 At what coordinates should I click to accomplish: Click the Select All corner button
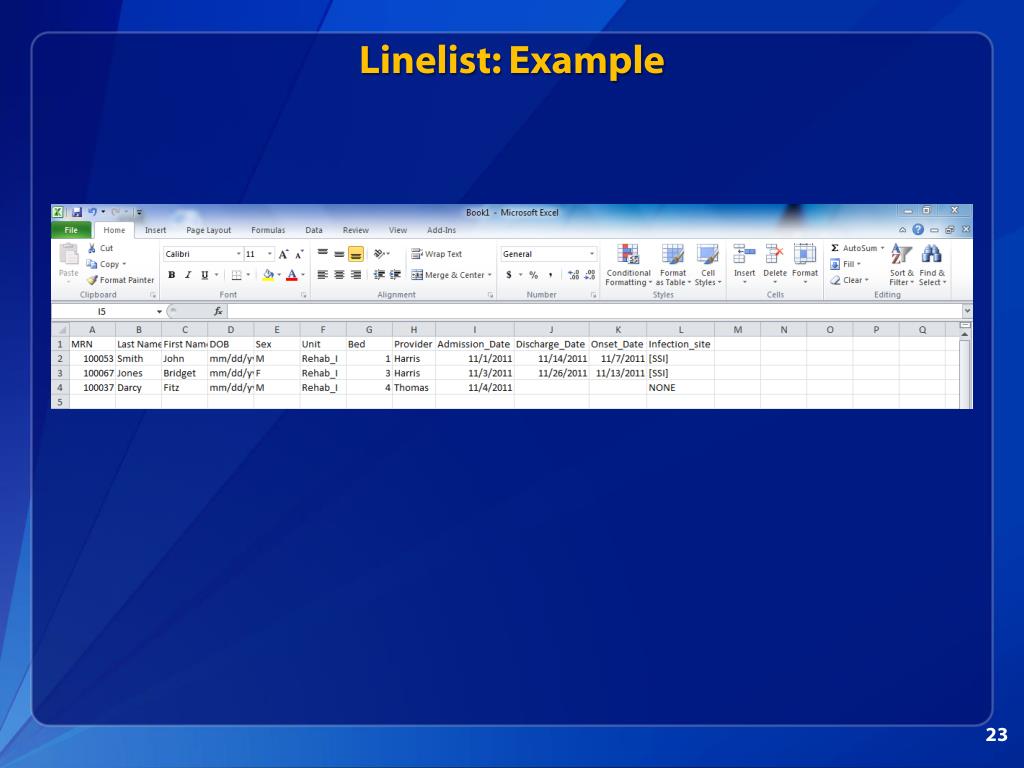60,330
